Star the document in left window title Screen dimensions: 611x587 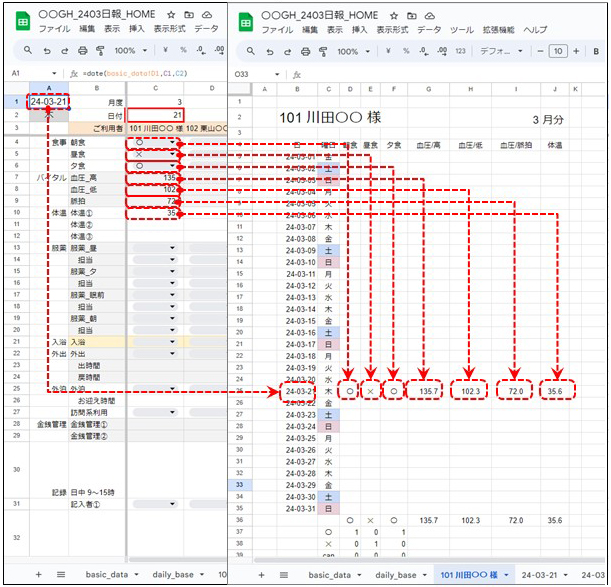171,15
